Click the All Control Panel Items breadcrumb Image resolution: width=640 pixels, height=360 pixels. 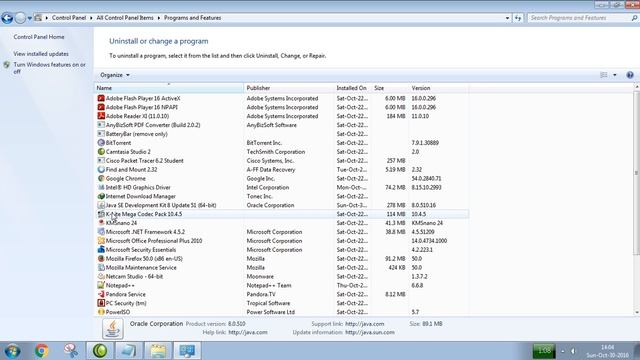[x=125, y=18]
